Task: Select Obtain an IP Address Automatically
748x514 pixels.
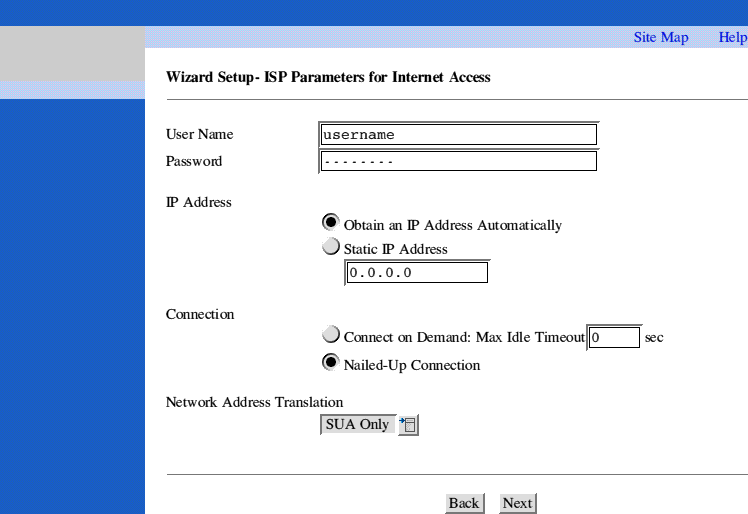Action: tap(331, 223)
